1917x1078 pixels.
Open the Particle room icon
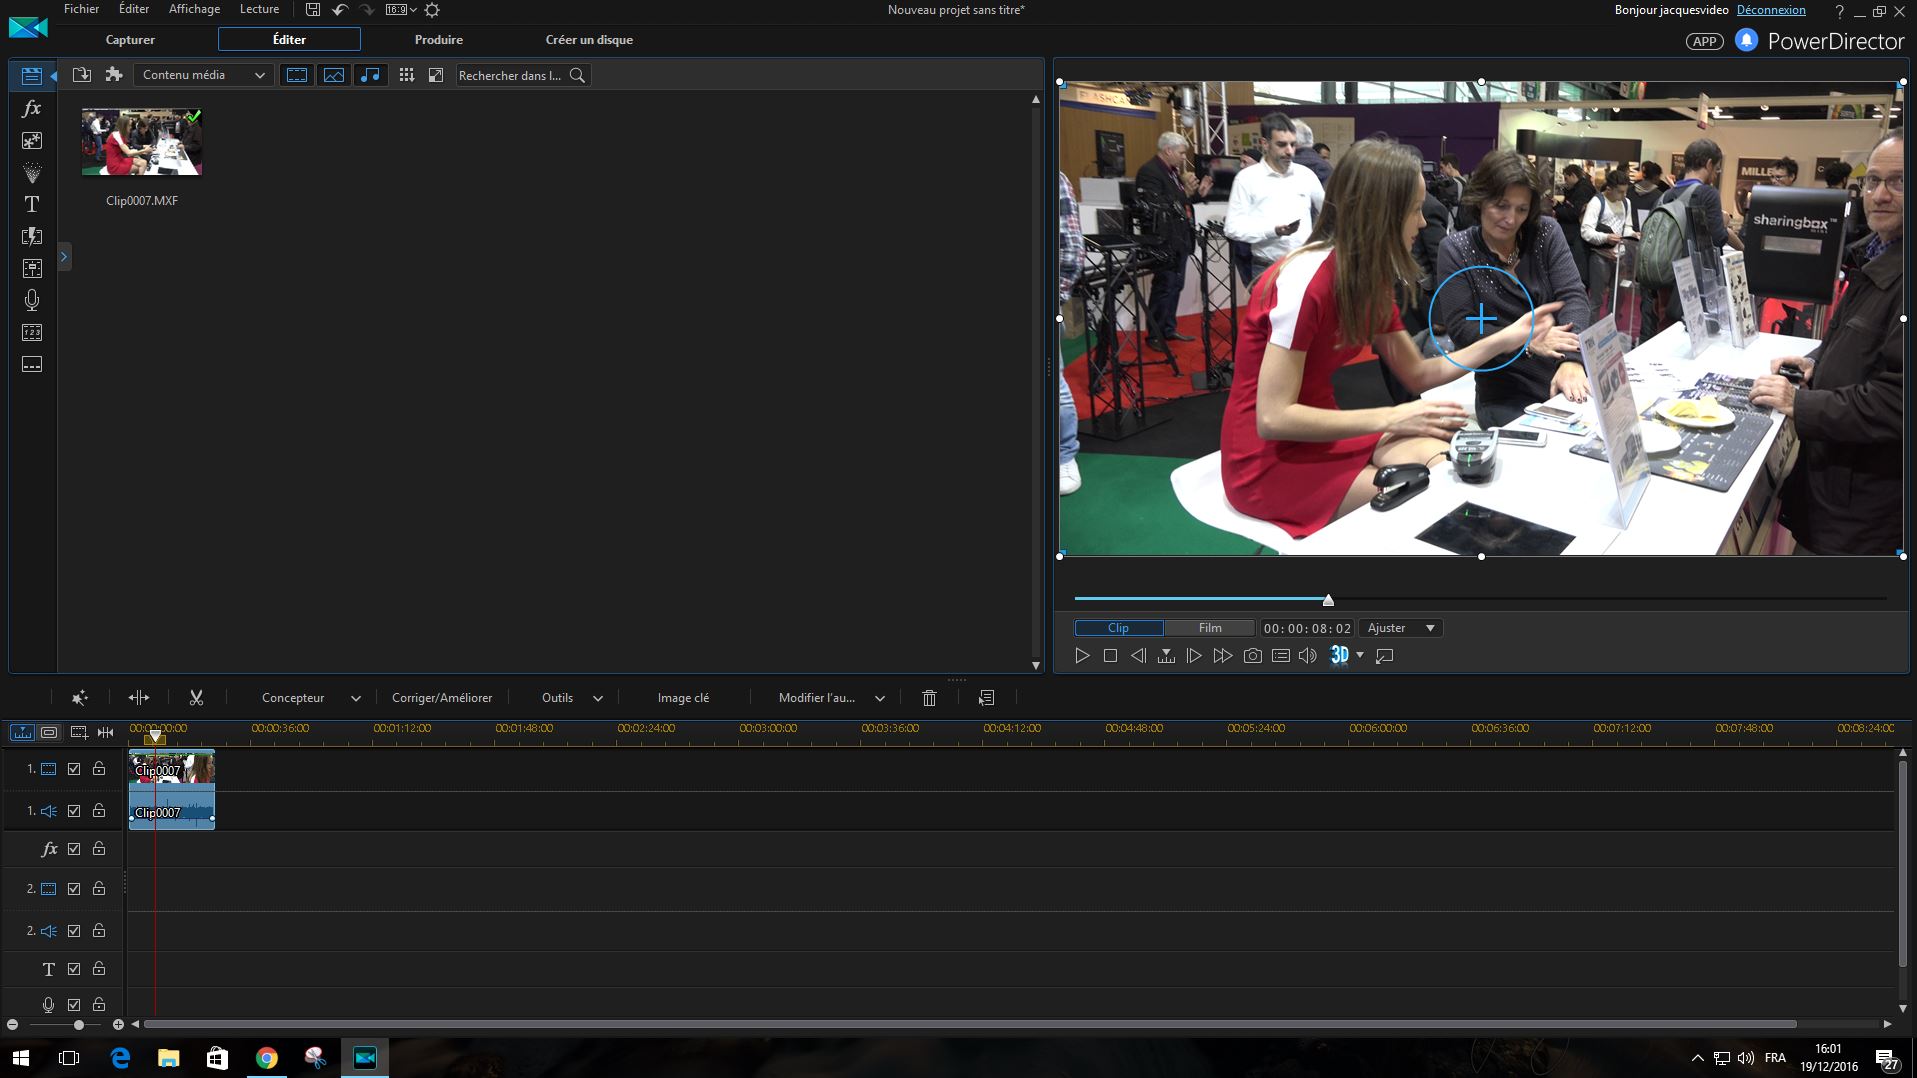click(x=32, y=172)
